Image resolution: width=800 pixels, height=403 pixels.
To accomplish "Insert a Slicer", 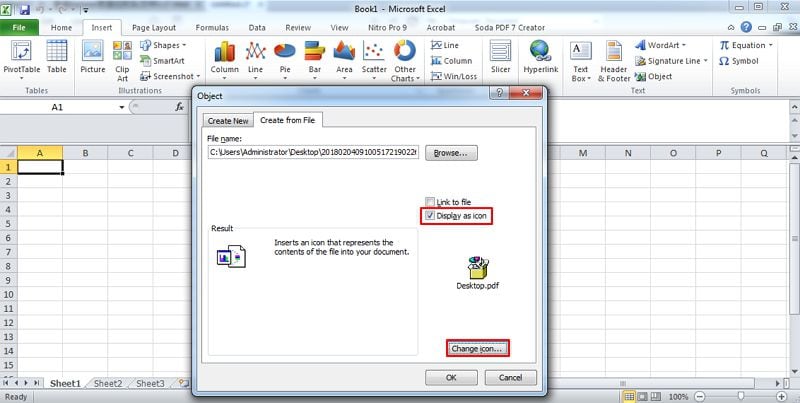I will point(501,57).
